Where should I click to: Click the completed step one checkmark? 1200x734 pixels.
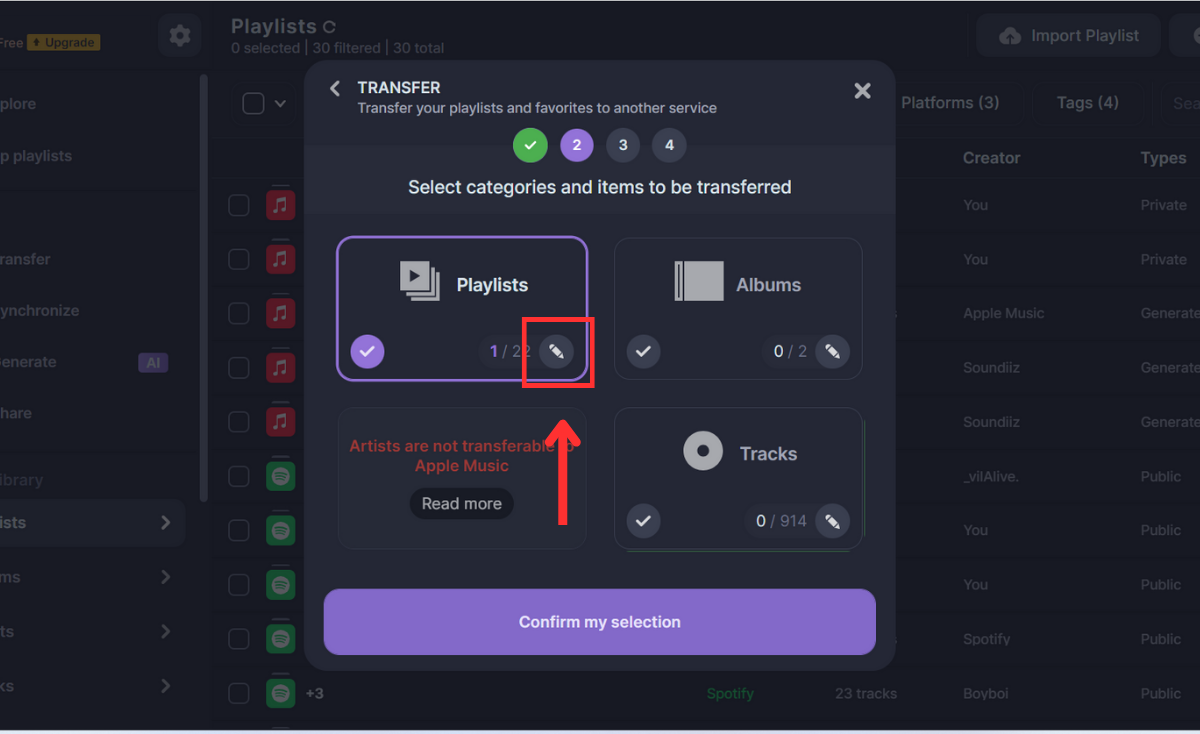(x=530, y=145)
